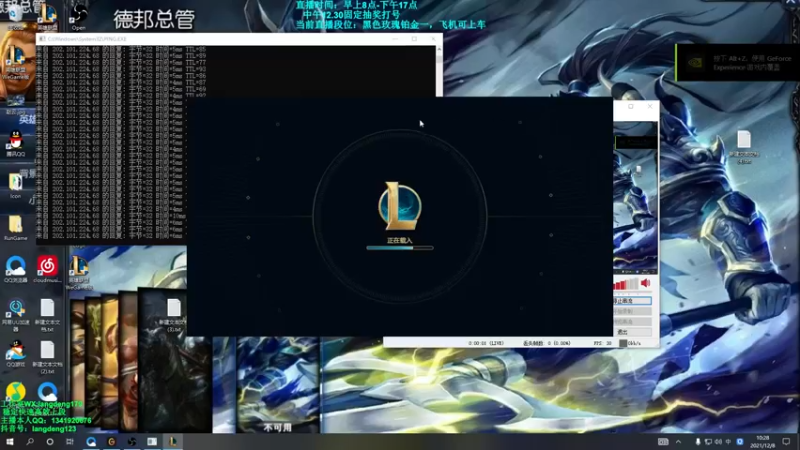Open the orange G app on taskbar
Image resolution: width=800 pixels, height=450 pixels.
111,441
